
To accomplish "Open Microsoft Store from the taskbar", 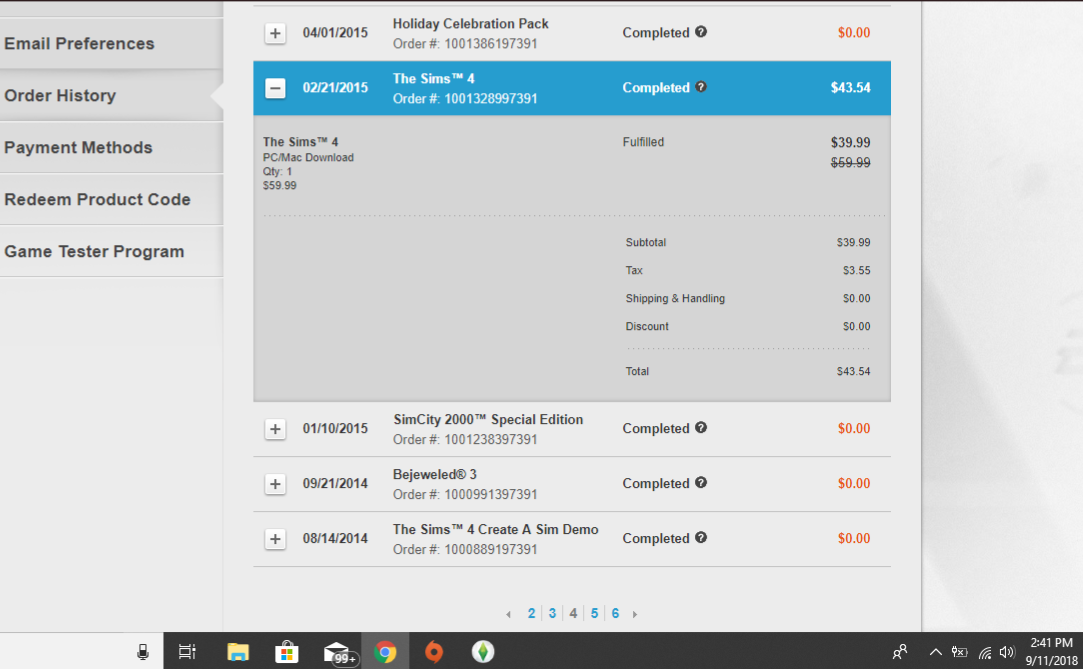I will pyautogui.click(x=287, y=652).
